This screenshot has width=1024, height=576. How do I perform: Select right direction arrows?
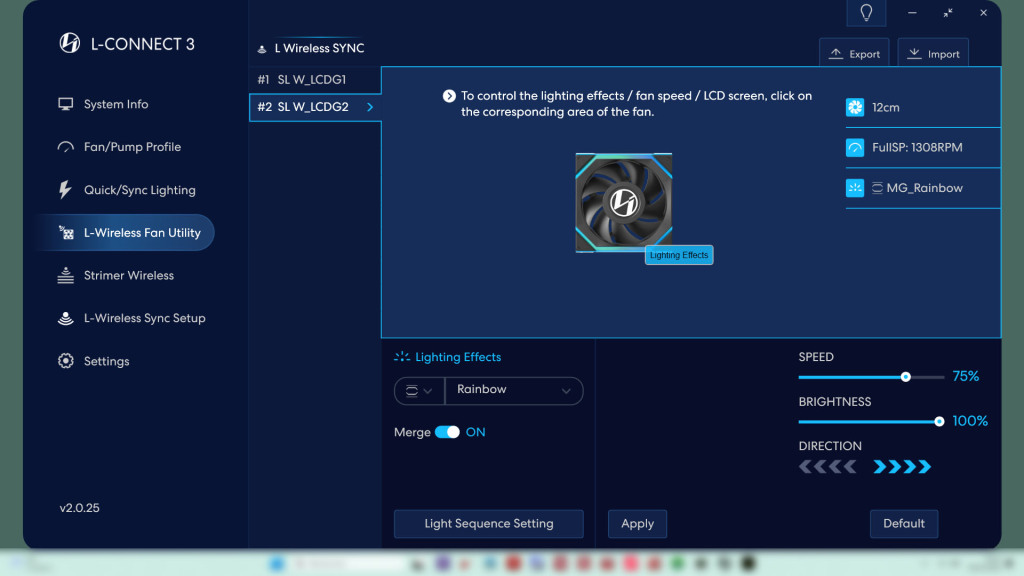[902, 467]
